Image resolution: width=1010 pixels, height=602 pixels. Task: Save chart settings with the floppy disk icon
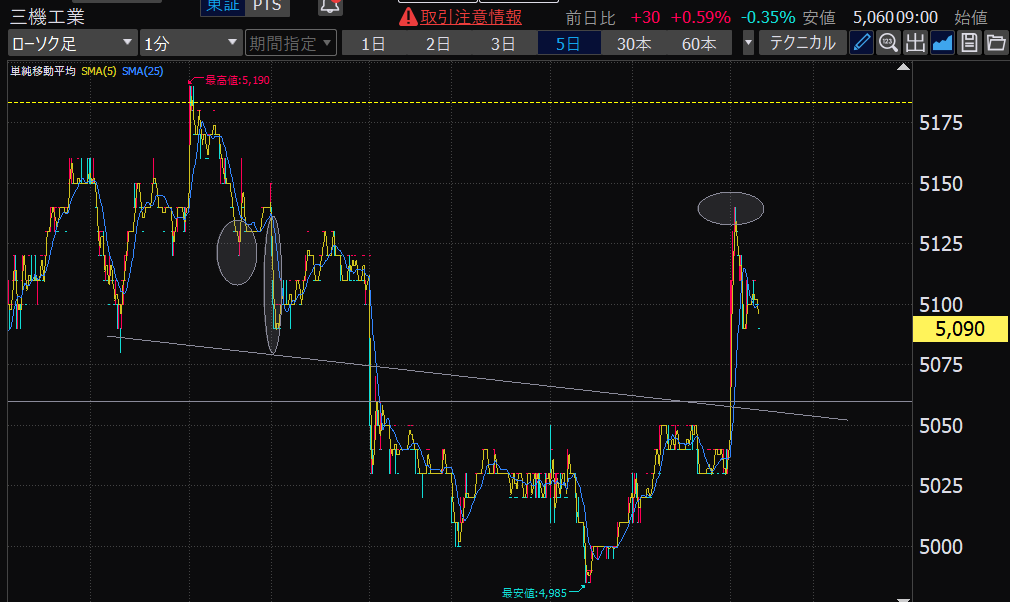click(x=968, y=43)
